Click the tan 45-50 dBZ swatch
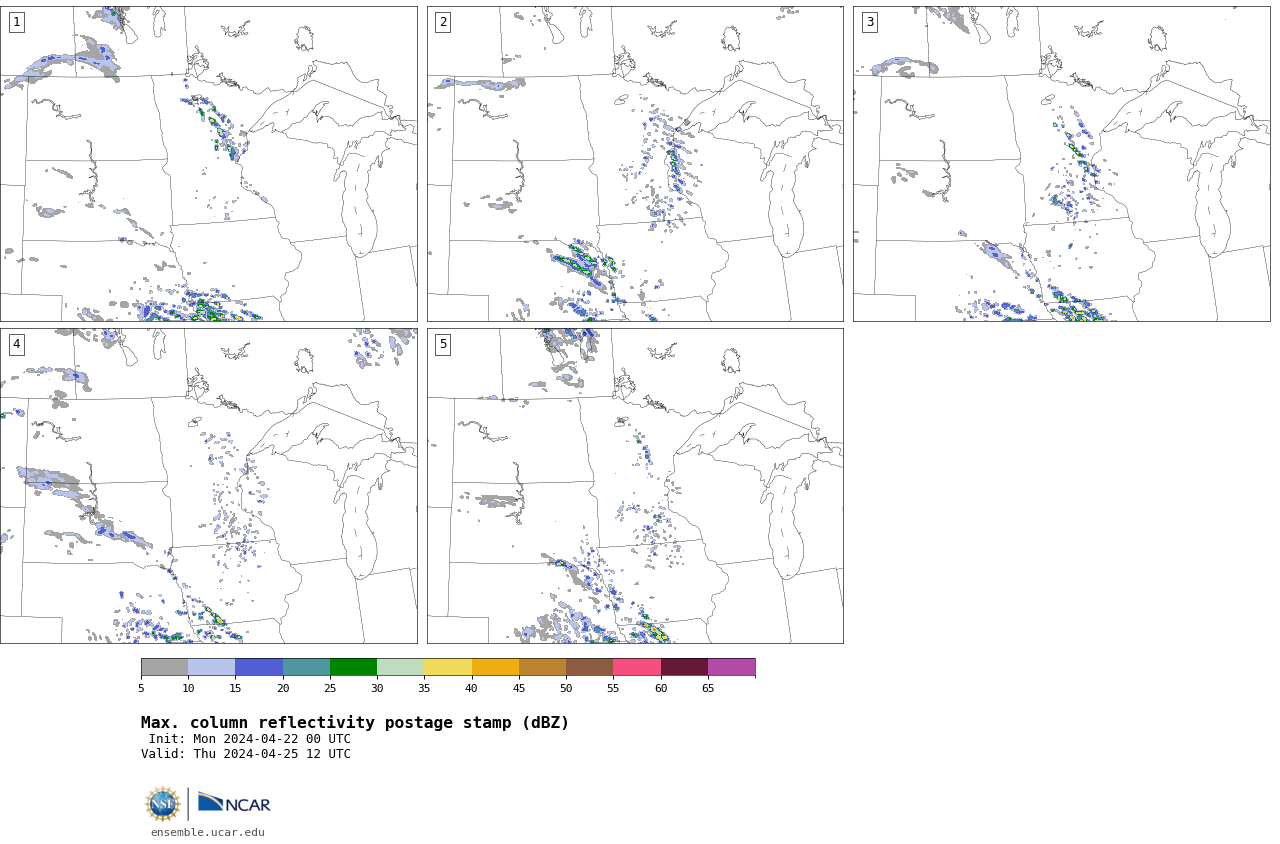 pos(542,667)
